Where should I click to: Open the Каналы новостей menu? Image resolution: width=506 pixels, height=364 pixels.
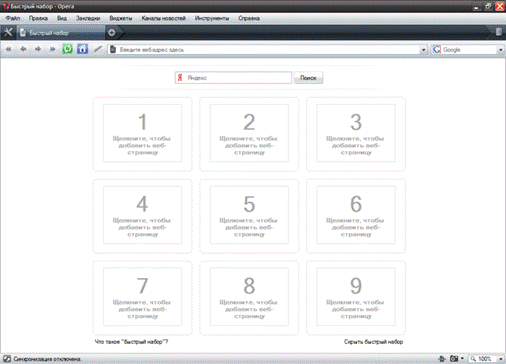pos(163,18)
